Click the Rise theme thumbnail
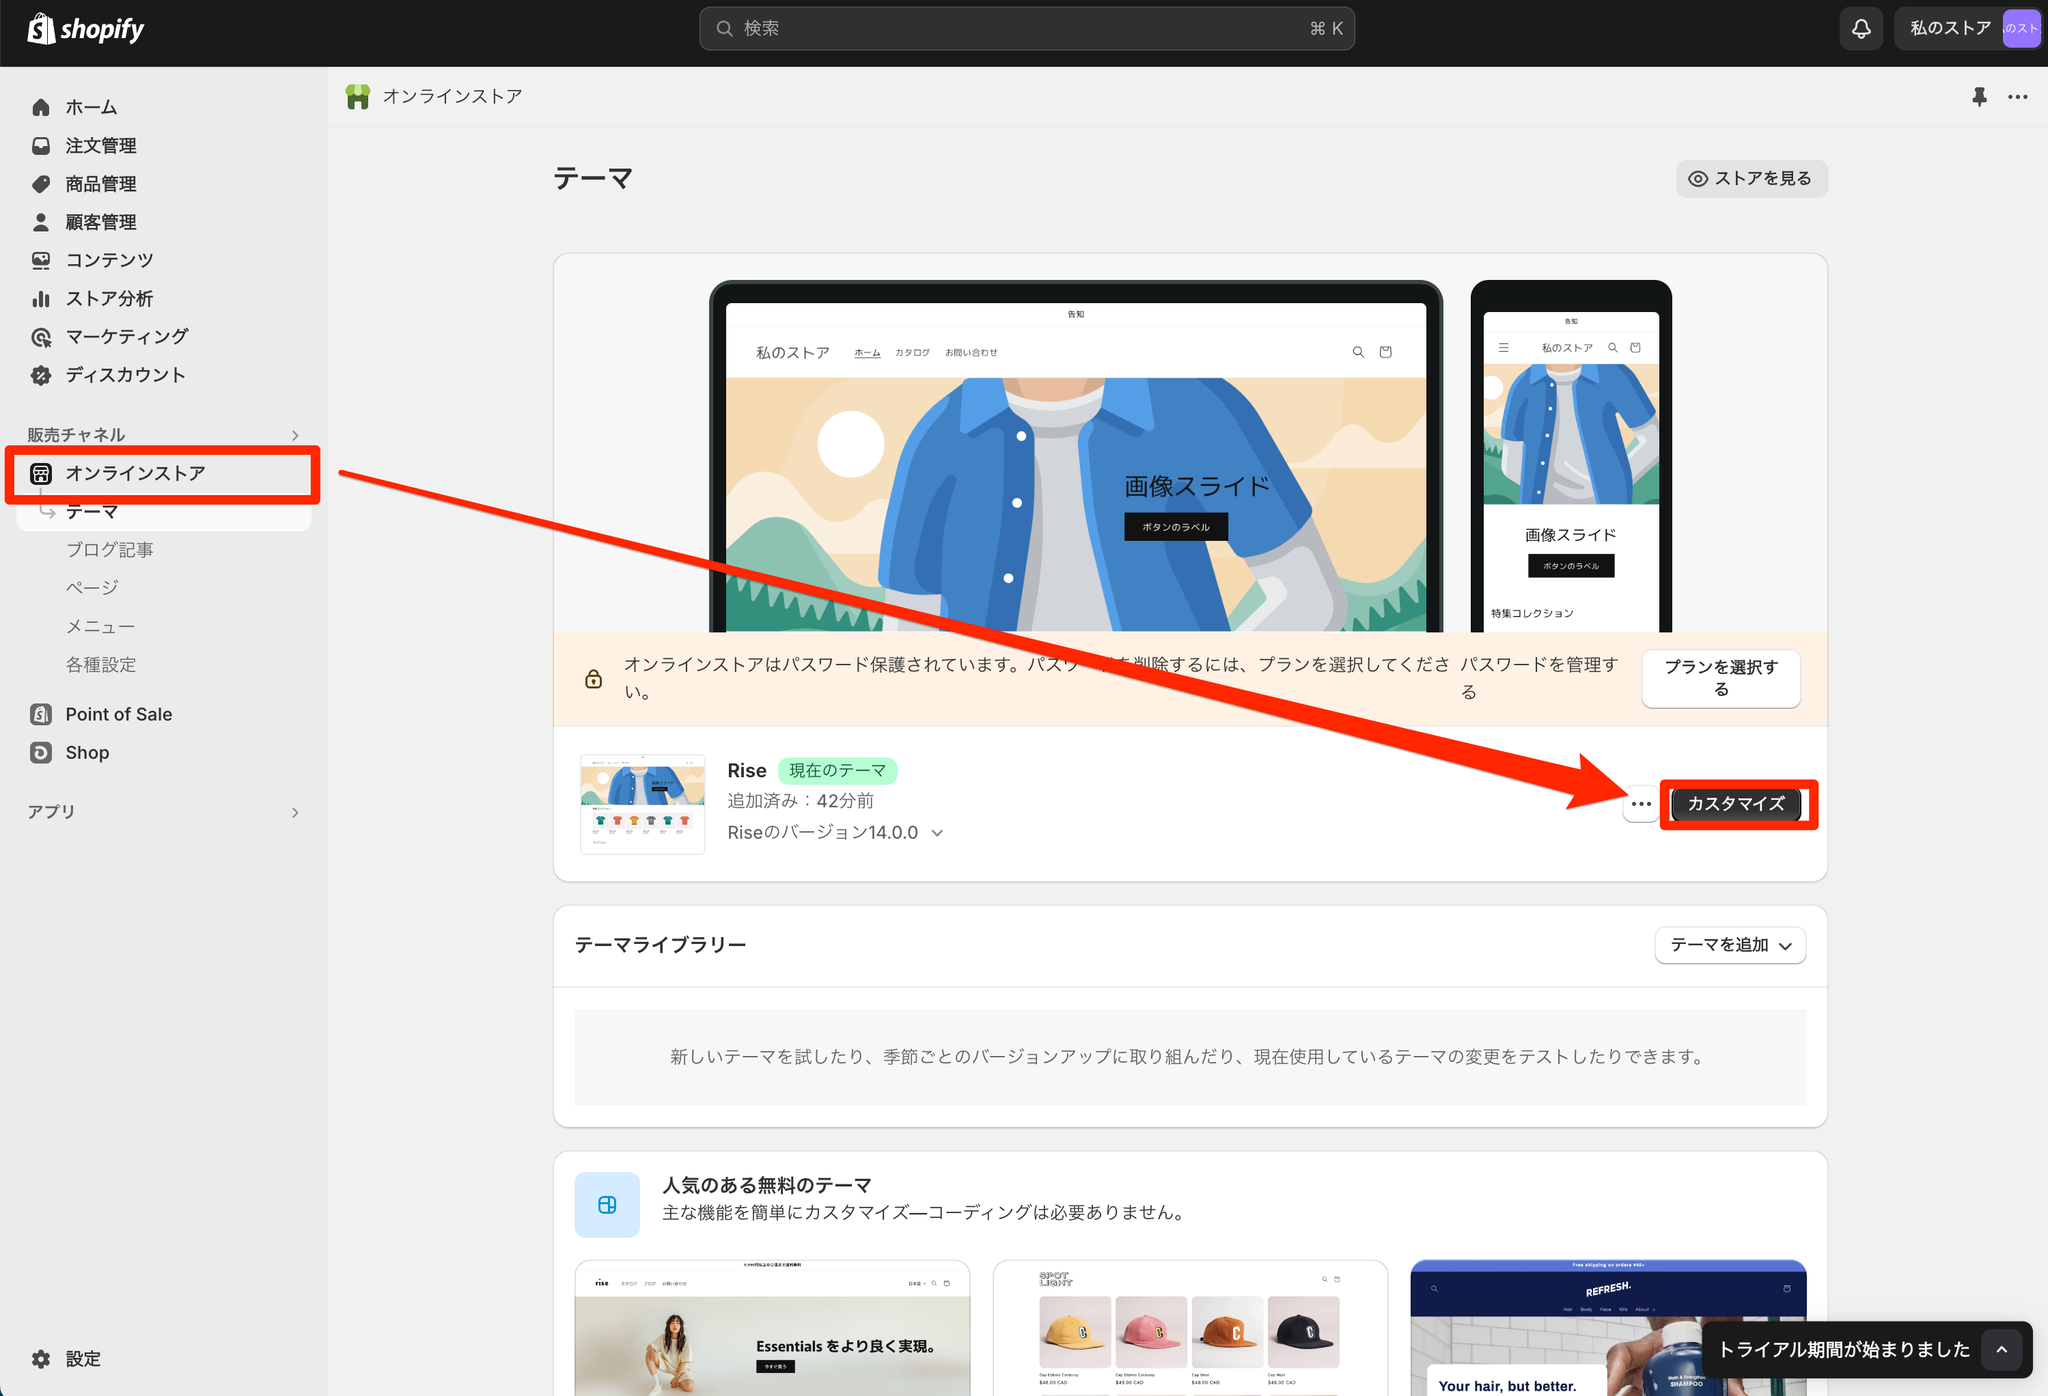Screen dimensions: 2048x1396 pyautogui.click(x=642, y=804)
